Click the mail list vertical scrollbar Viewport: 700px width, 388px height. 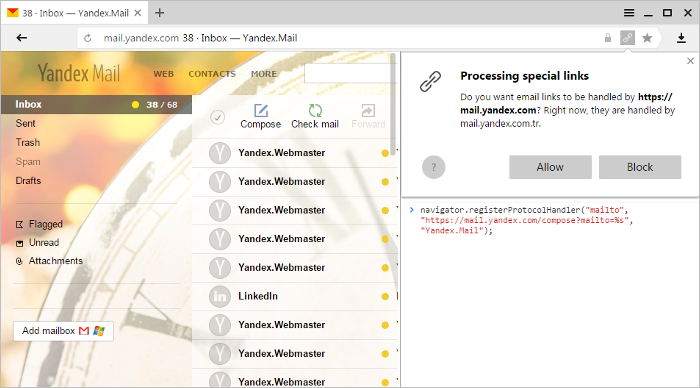click(393, 104)
